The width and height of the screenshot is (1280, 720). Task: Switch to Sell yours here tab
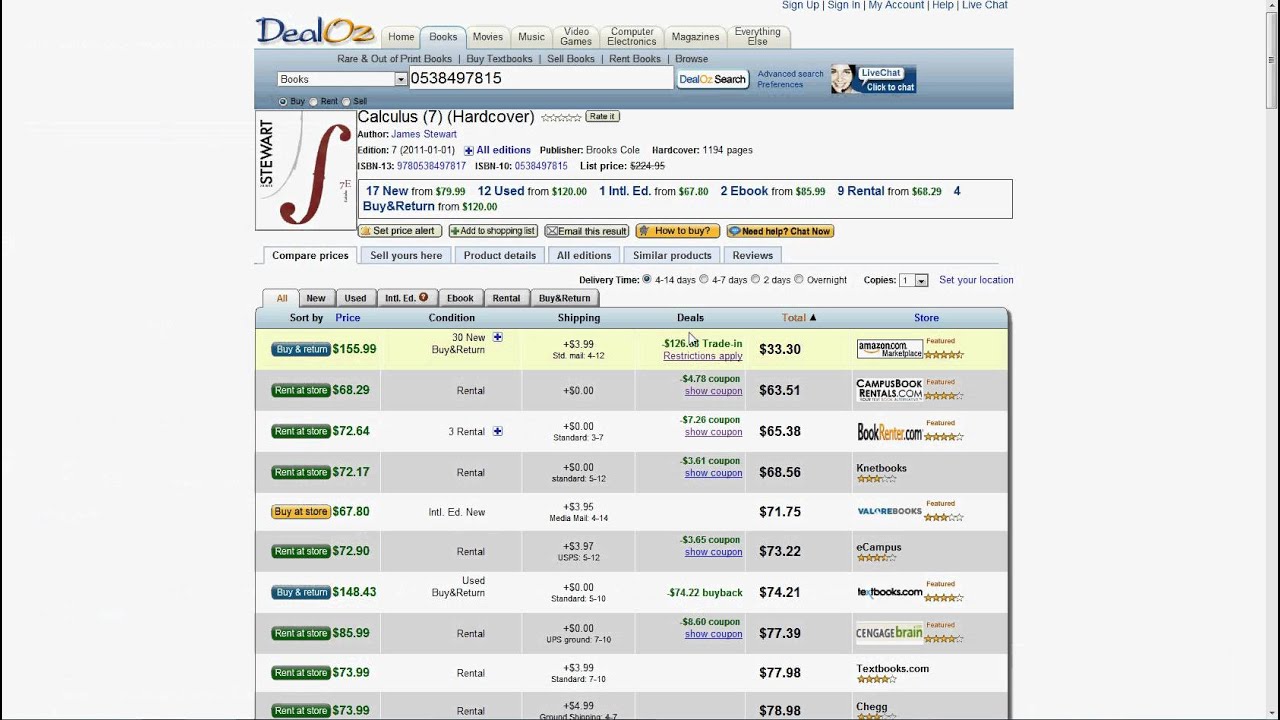[x=406, y=256]
